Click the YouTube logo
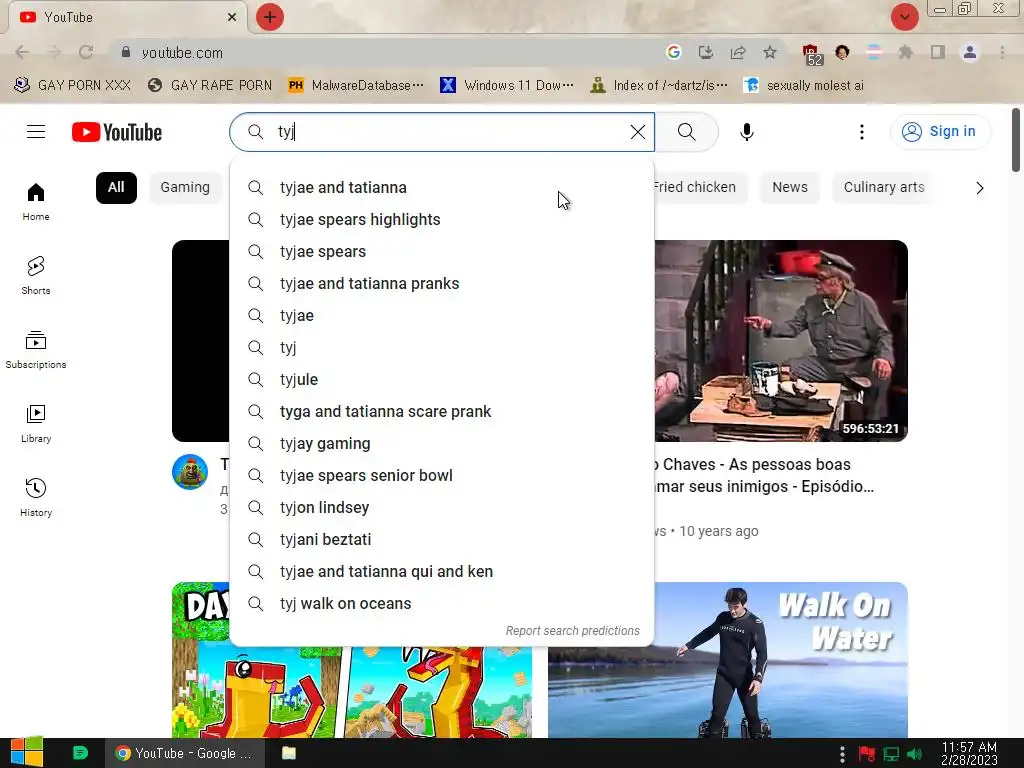1024x768 pixels. pyautogui.click(x=117, y=132)
